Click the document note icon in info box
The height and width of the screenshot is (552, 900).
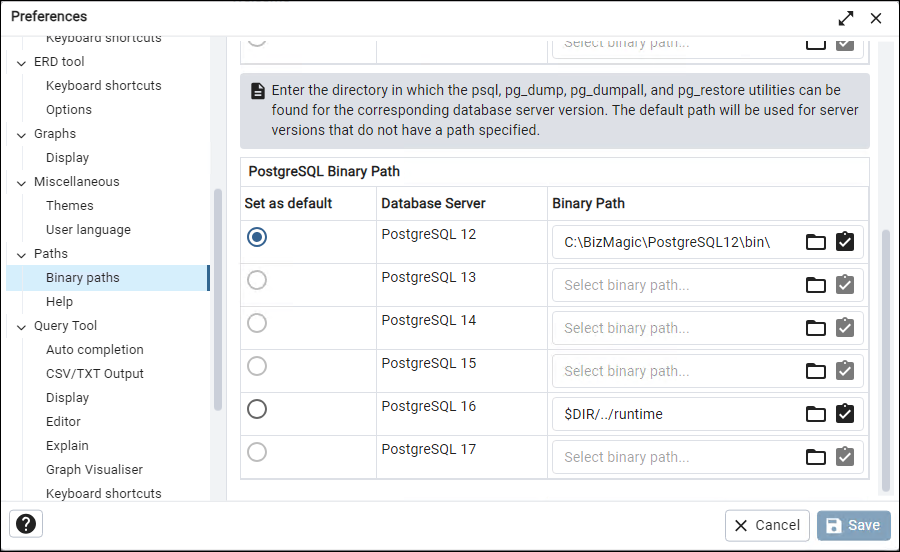click(258, 91)
